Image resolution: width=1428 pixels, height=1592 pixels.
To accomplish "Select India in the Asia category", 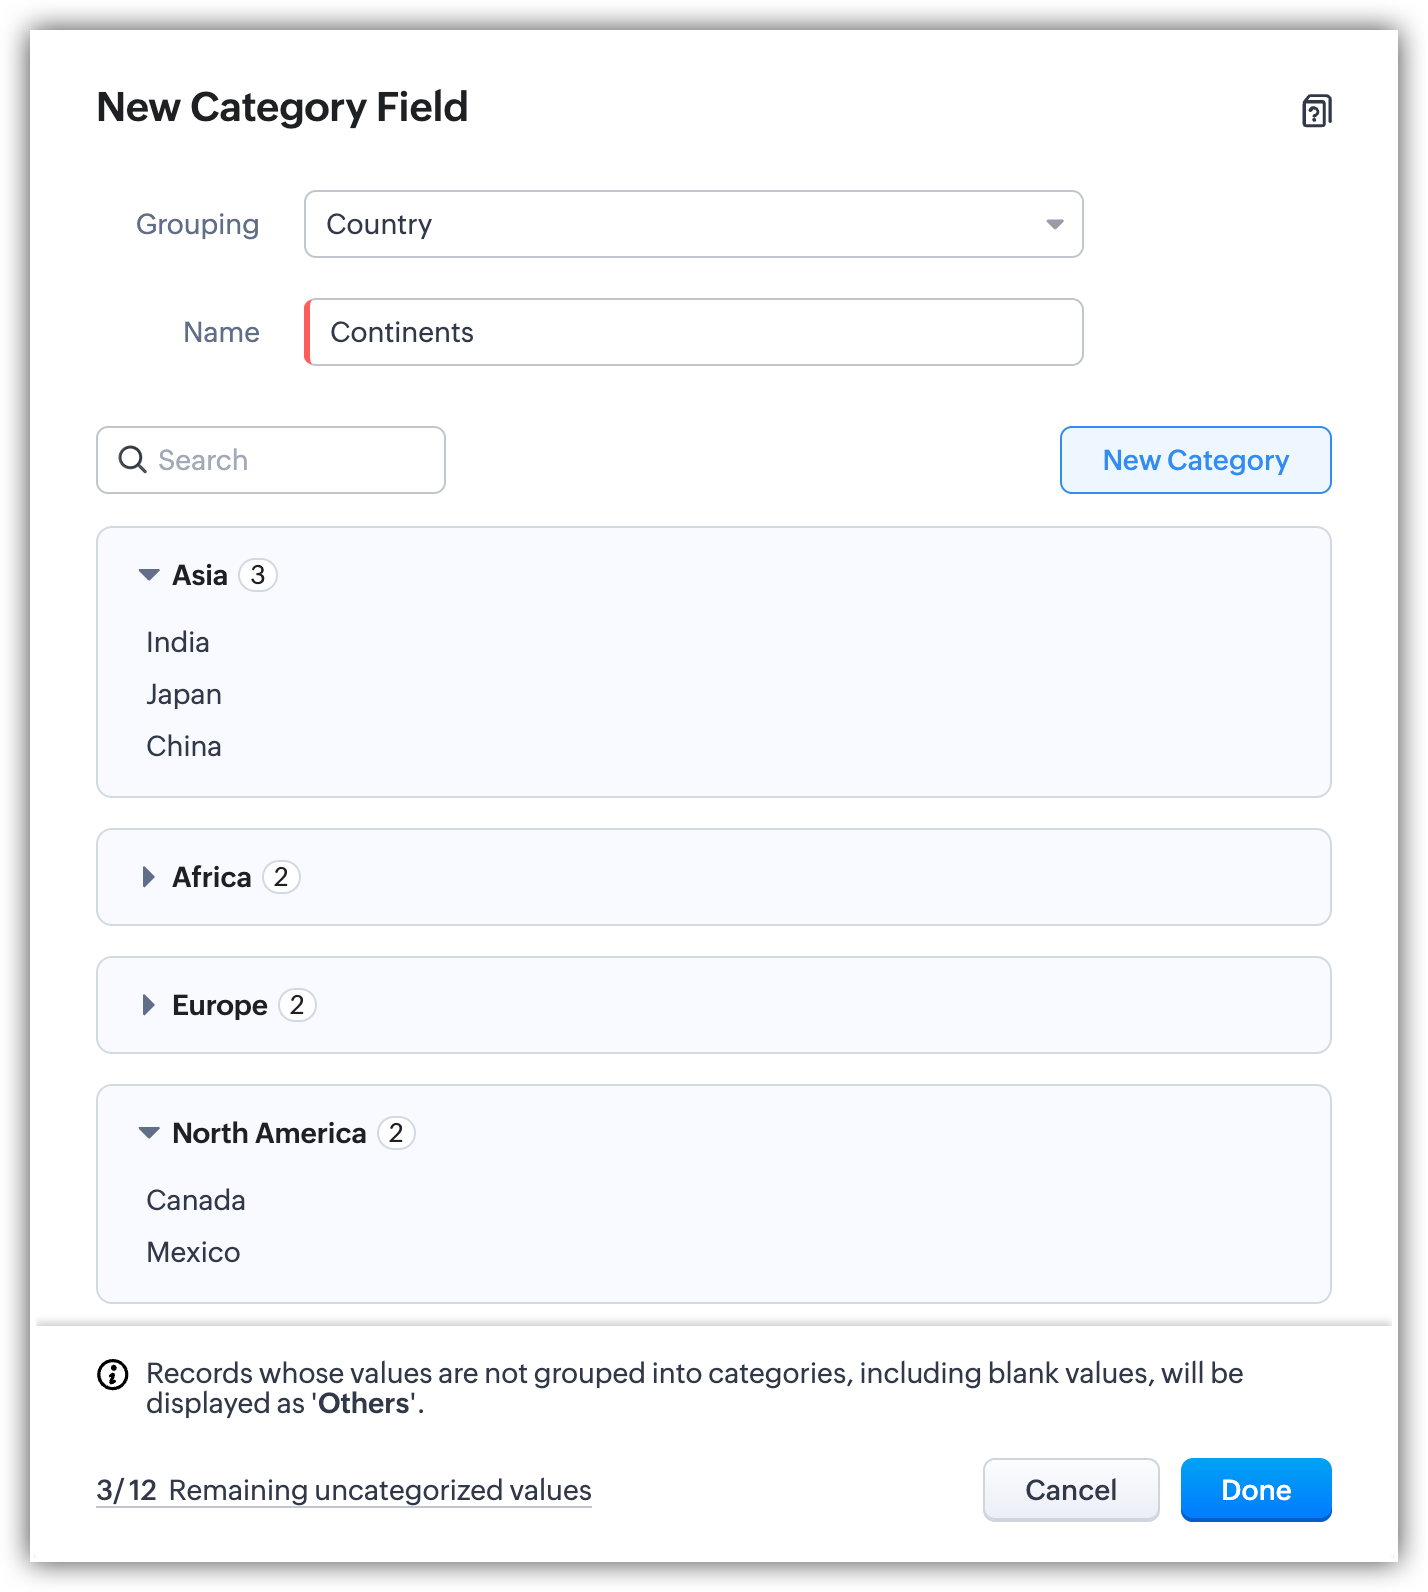I will tap(178, 642).
